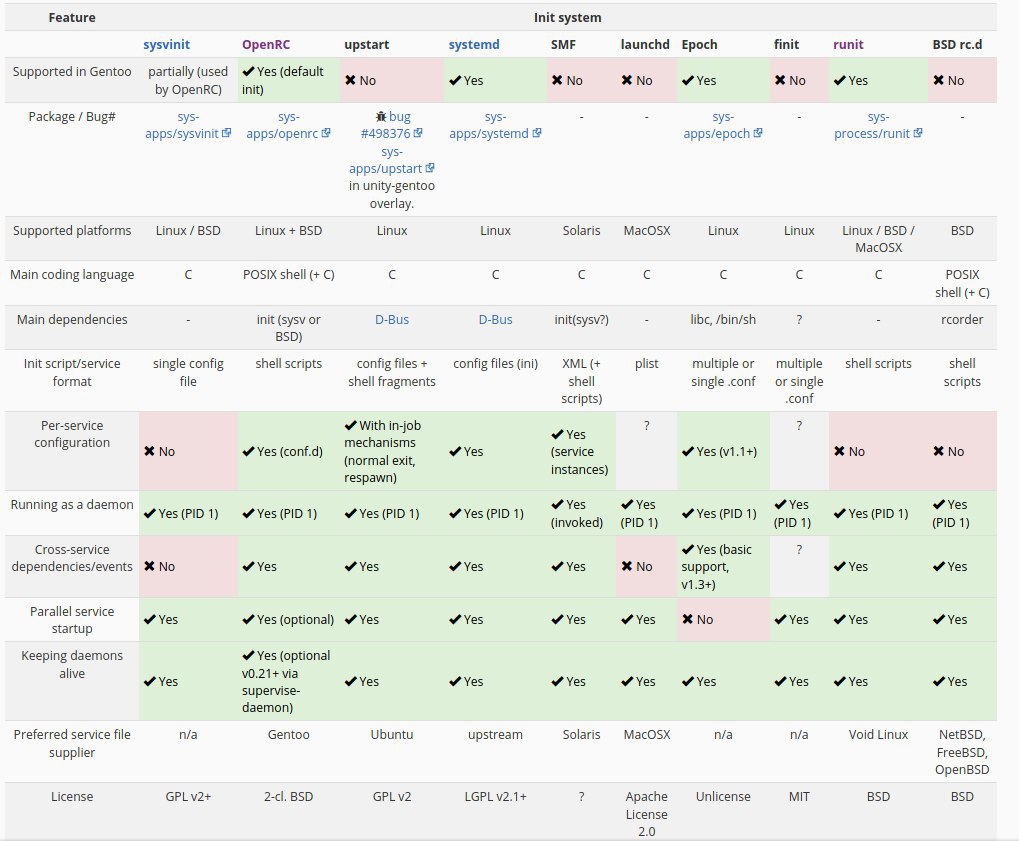Select the 'Feature' column header
Screen dimensions: 1019x841
click(x=72, y=18)
